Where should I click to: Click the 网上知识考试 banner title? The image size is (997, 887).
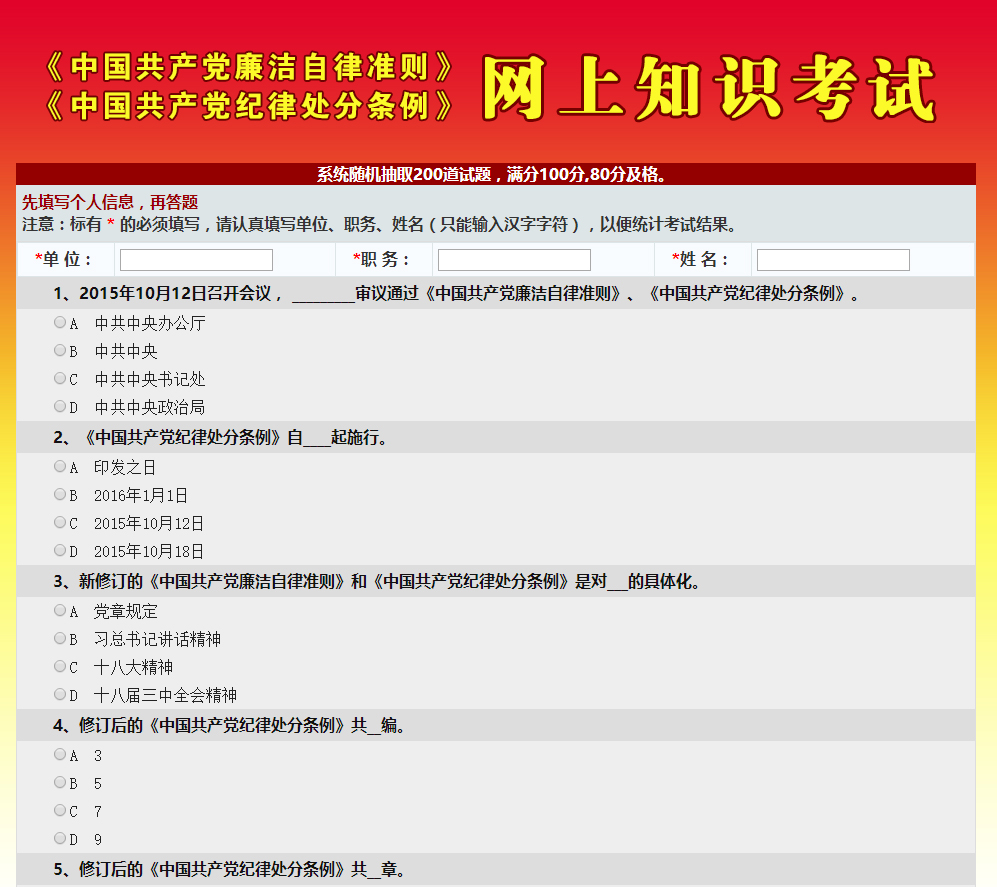[708, 88]
